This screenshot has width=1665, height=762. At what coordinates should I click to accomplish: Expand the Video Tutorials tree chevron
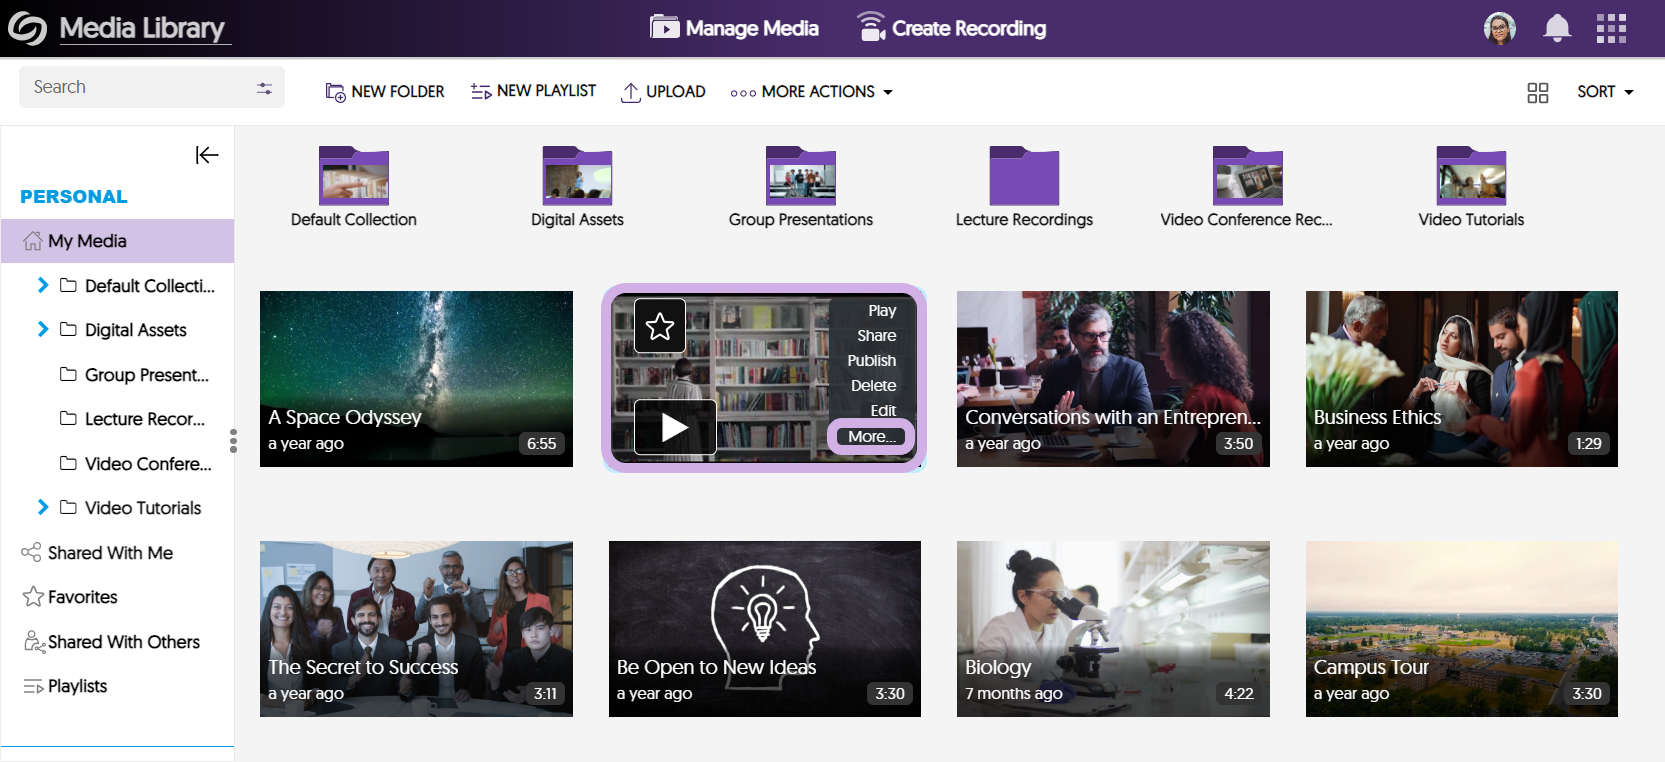(43, 508)
